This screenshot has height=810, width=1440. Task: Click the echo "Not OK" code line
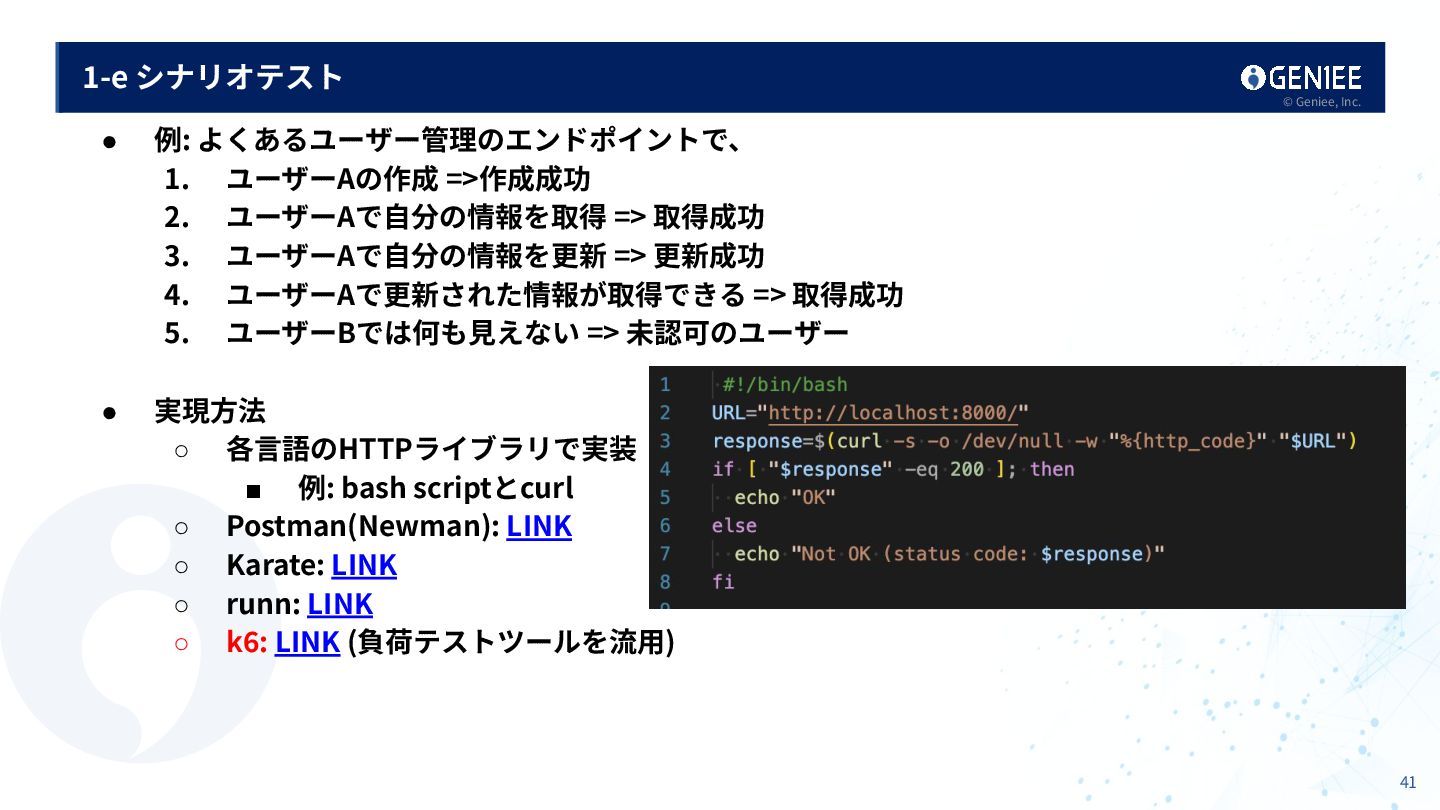[x=950, y=554]
